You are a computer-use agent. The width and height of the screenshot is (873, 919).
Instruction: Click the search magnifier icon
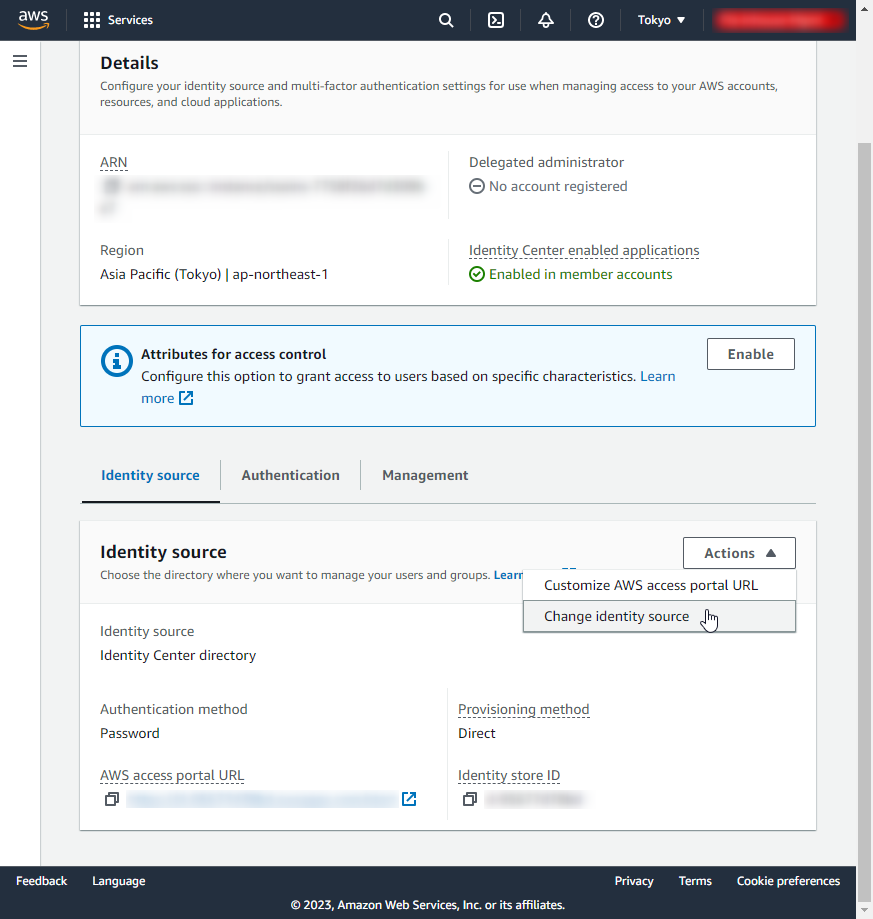(446, 20)
